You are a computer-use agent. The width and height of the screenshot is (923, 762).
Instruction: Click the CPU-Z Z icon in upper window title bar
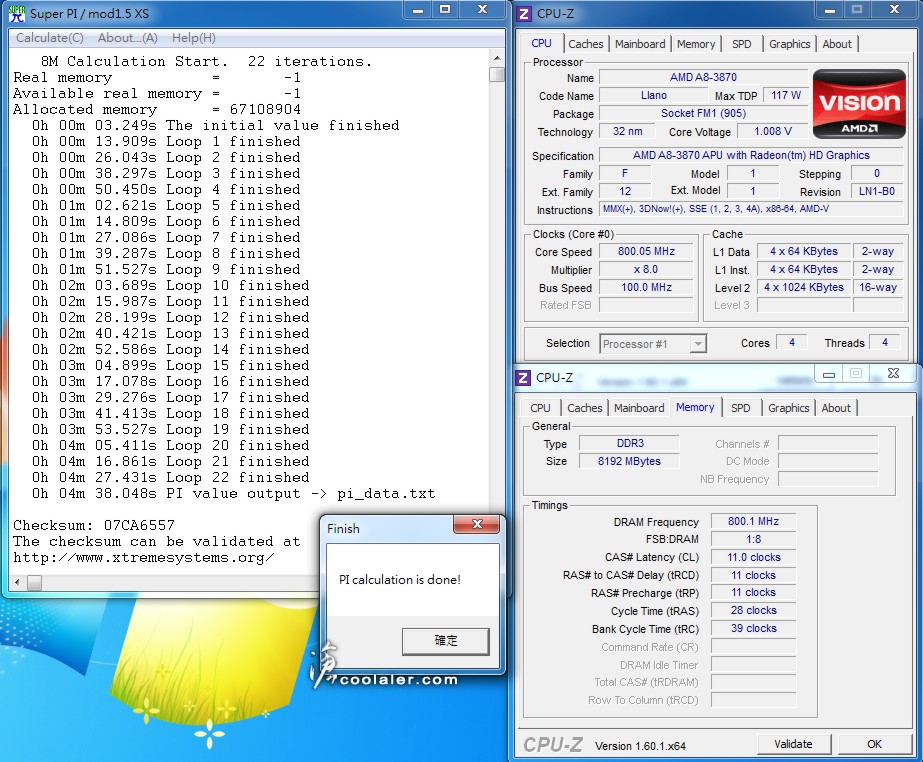524,13
